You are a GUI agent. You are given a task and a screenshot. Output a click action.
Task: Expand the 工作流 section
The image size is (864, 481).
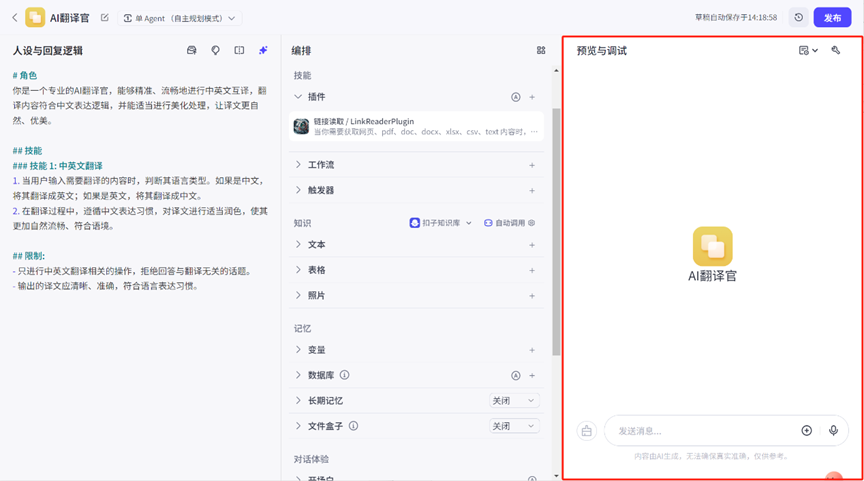click(298, 165)
